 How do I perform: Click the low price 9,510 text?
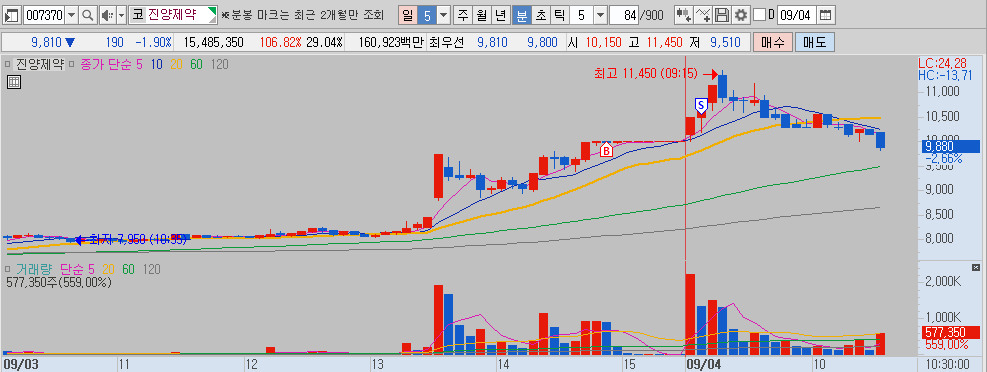tap(725, 43)
